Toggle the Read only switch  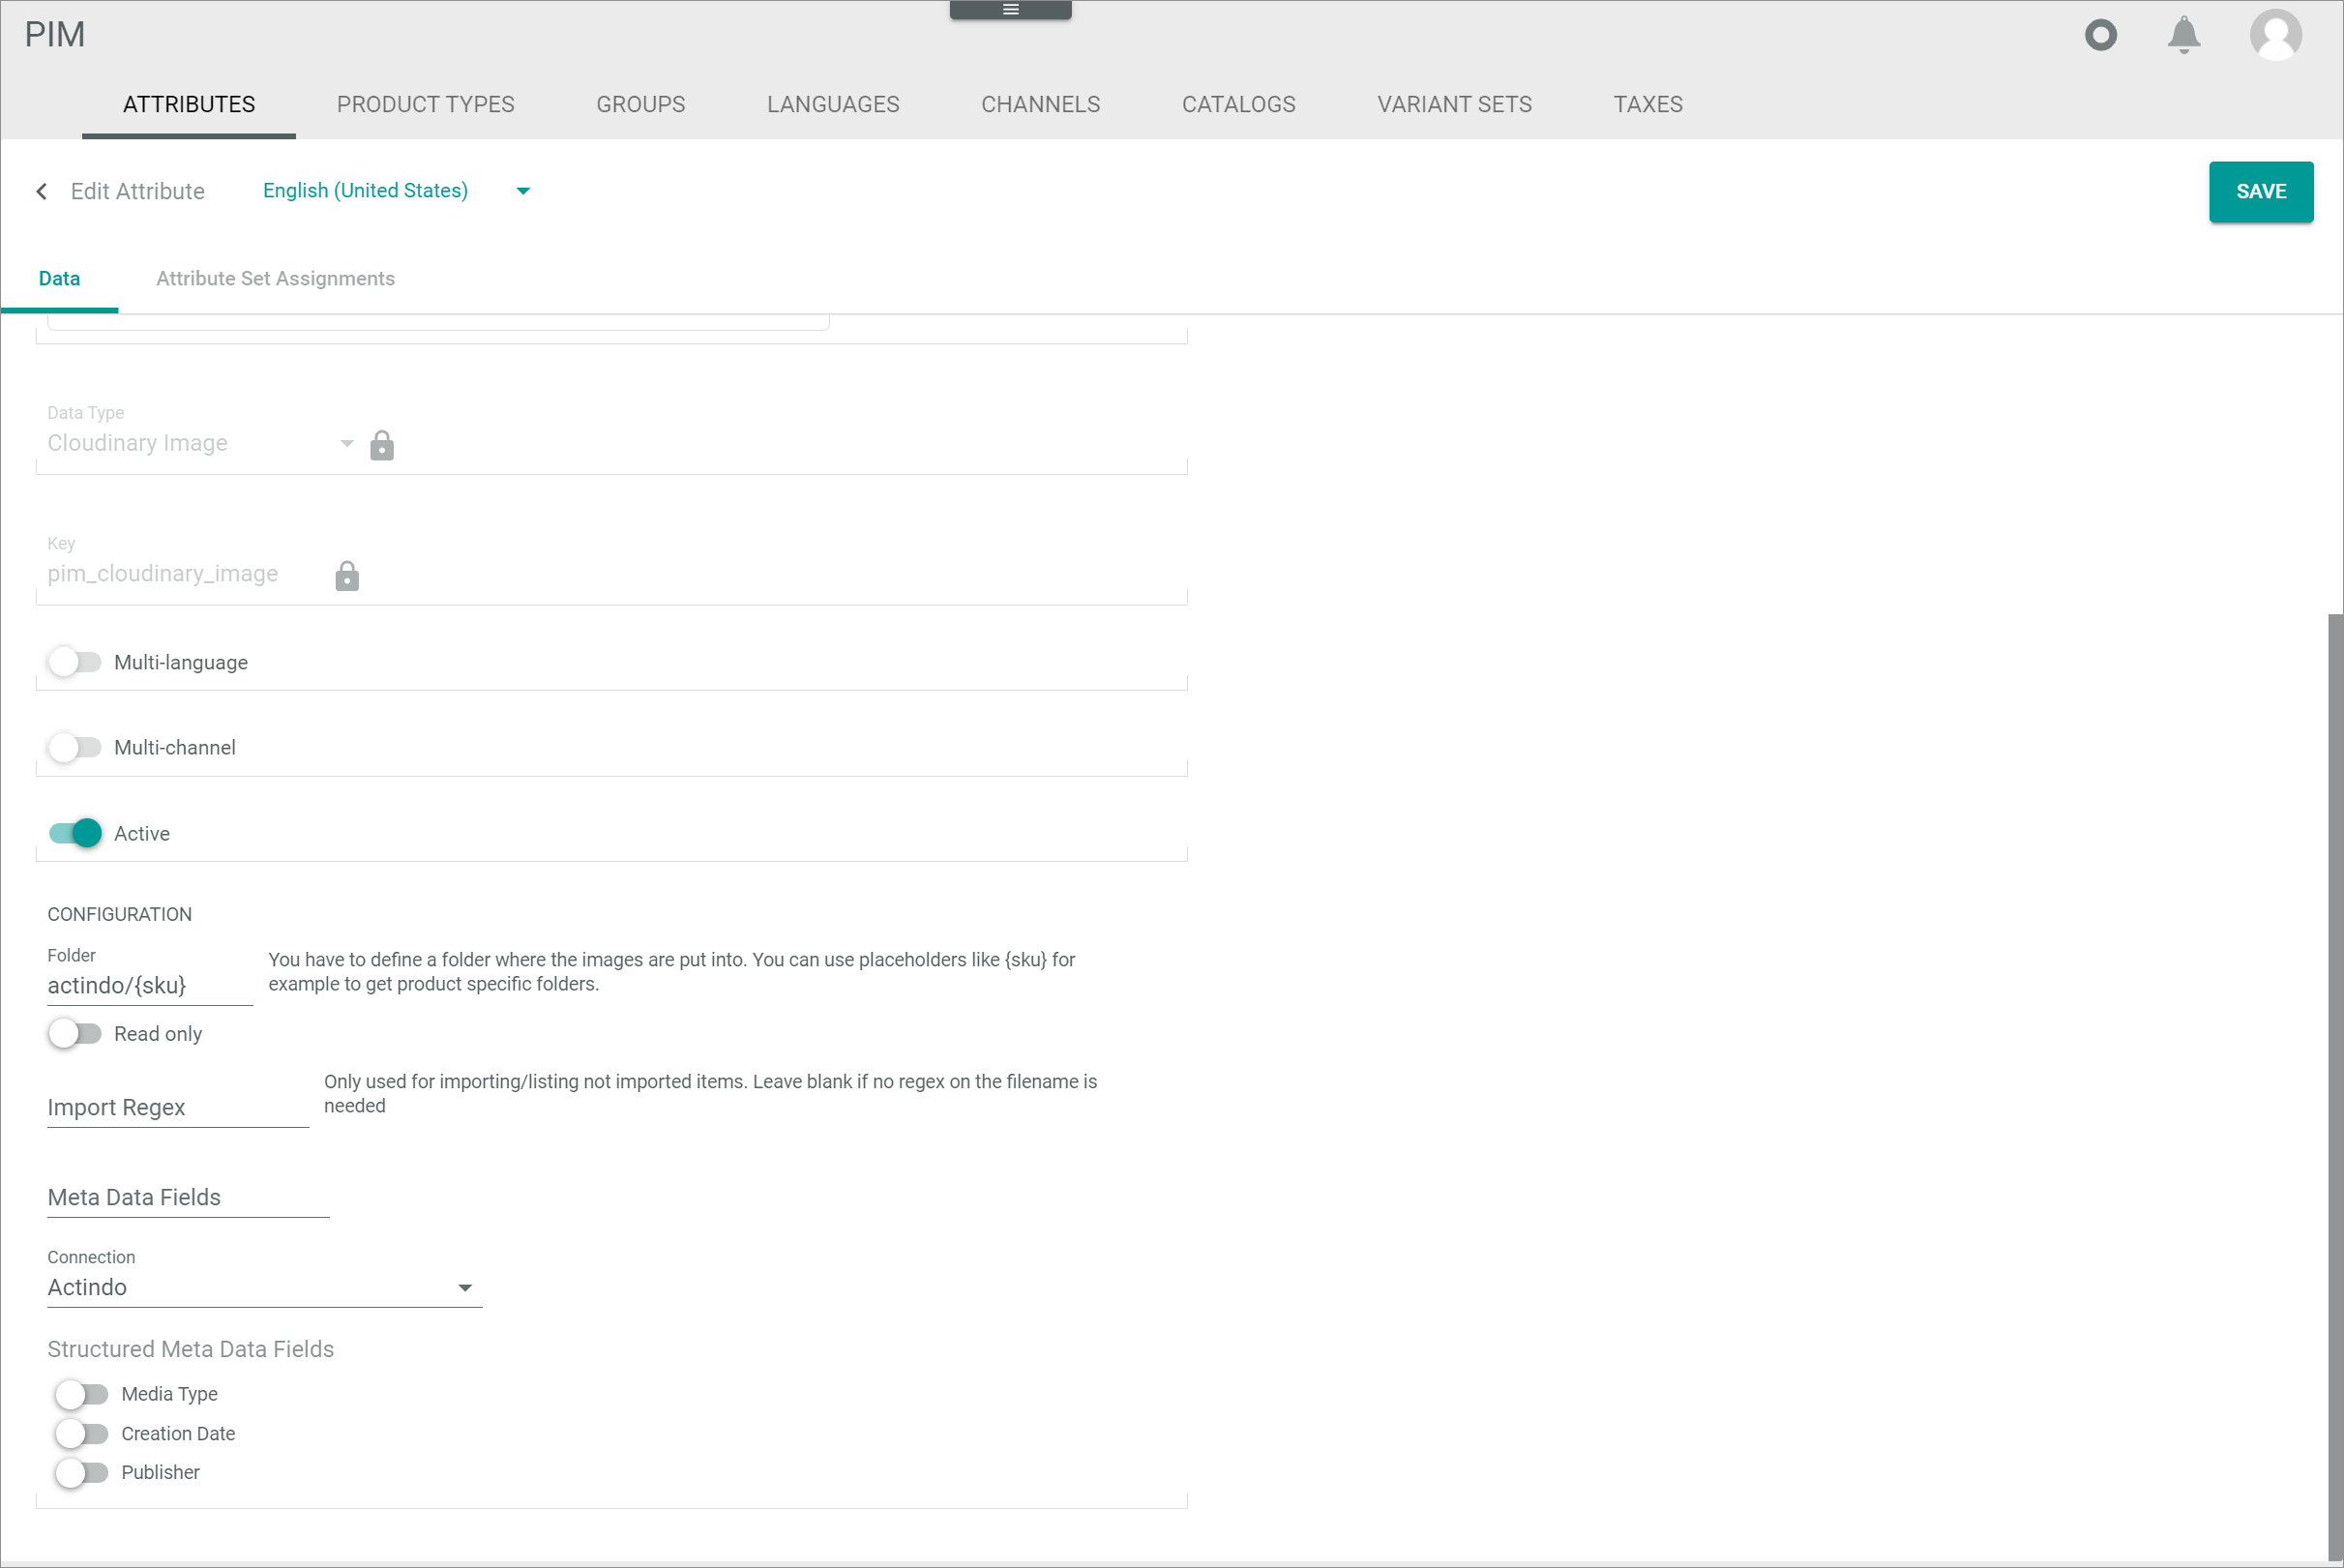75,1033
